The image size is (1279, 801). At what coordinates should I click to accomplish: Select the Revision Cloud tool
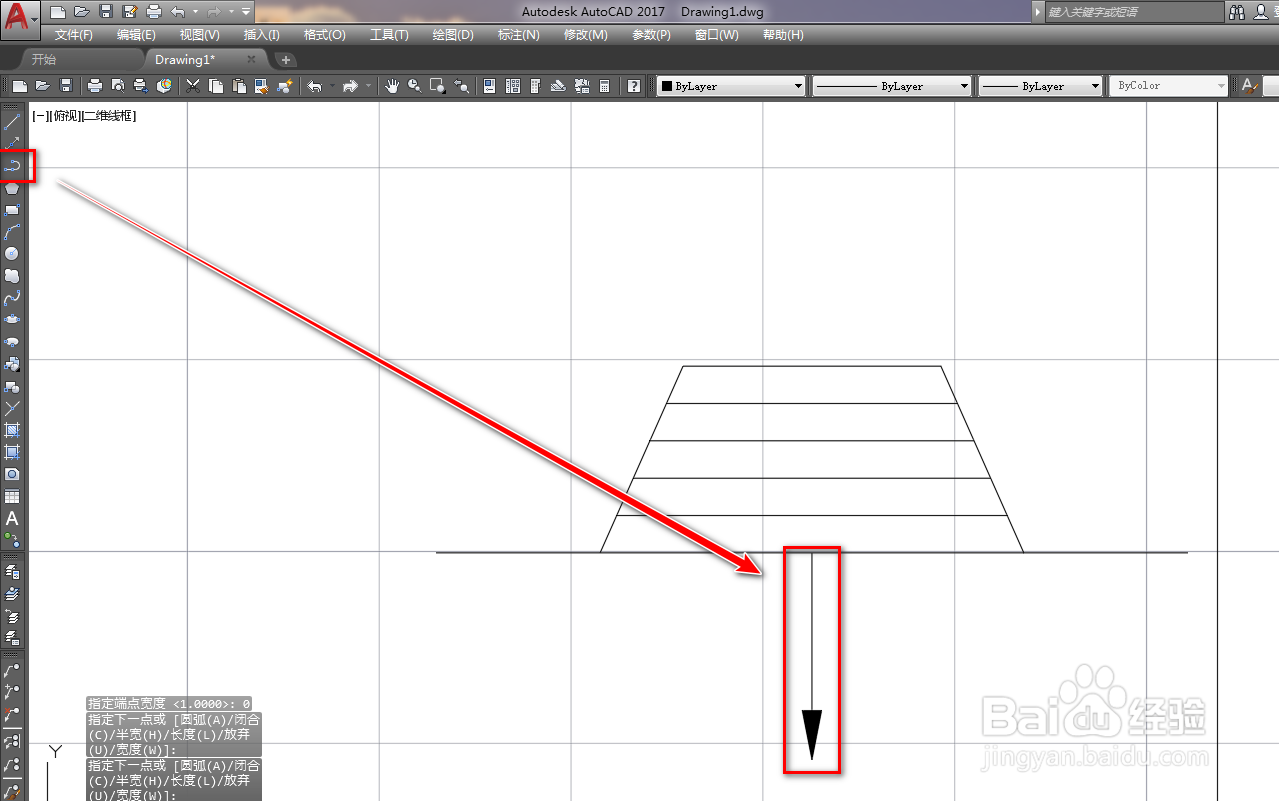(12, 276)
